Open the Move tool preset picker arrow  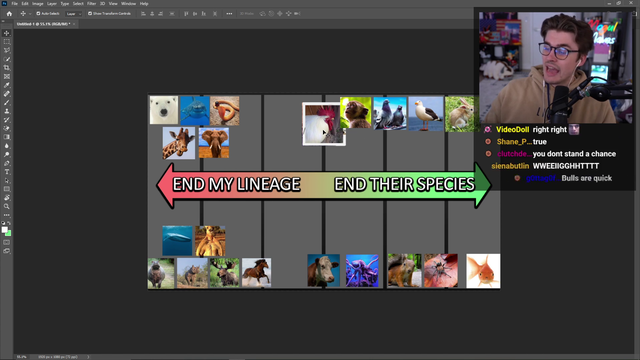[30, 14]
